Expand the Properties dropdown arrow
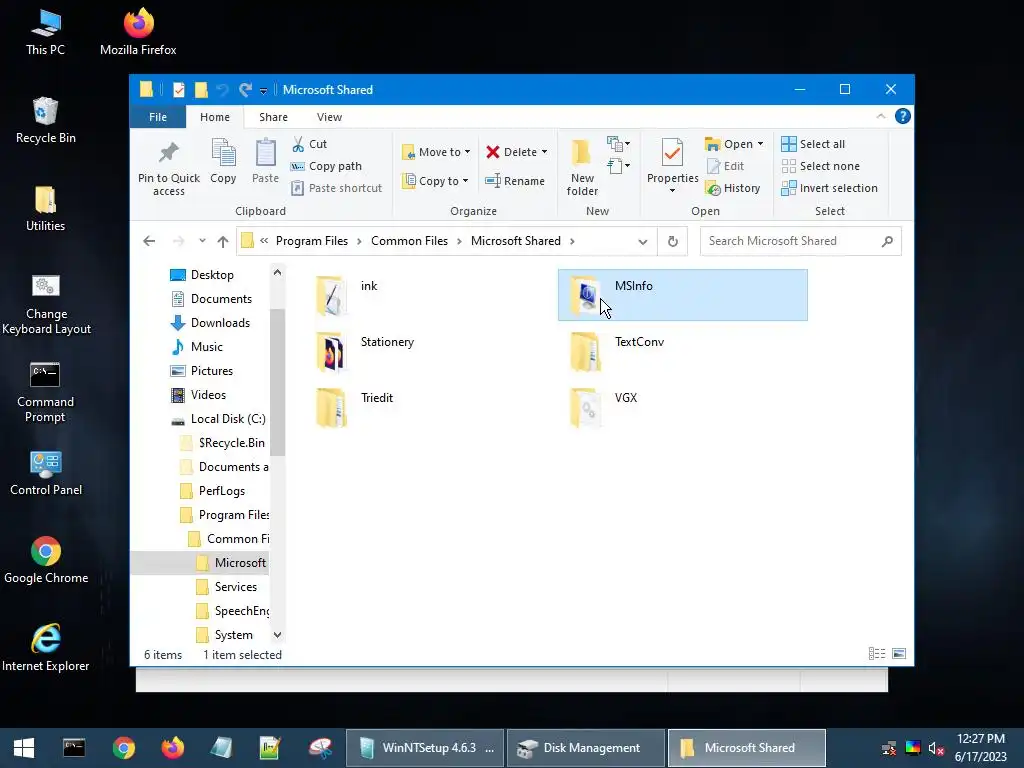This screenshot has height=768, width=1024. pyautogui.click(x=672, y=191)
